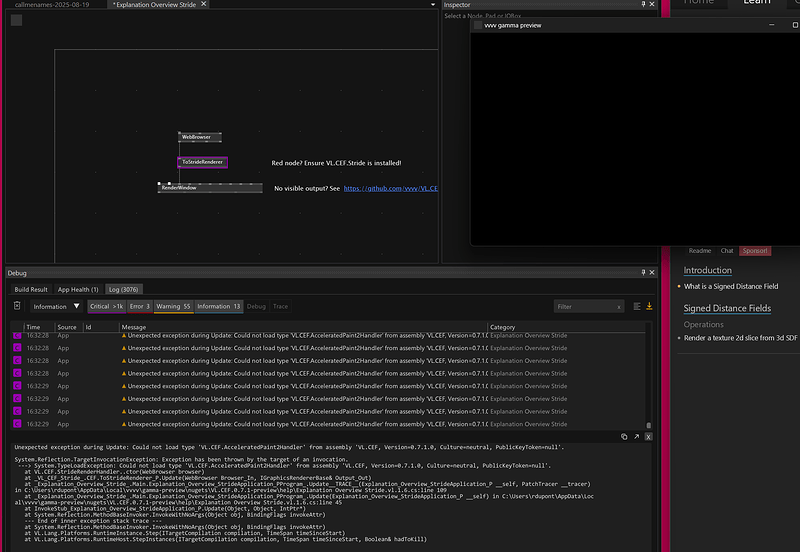Viewport: 800px width, 552px height.
Task: Open the Learn tab in help browser
Action: pos(757,2)
